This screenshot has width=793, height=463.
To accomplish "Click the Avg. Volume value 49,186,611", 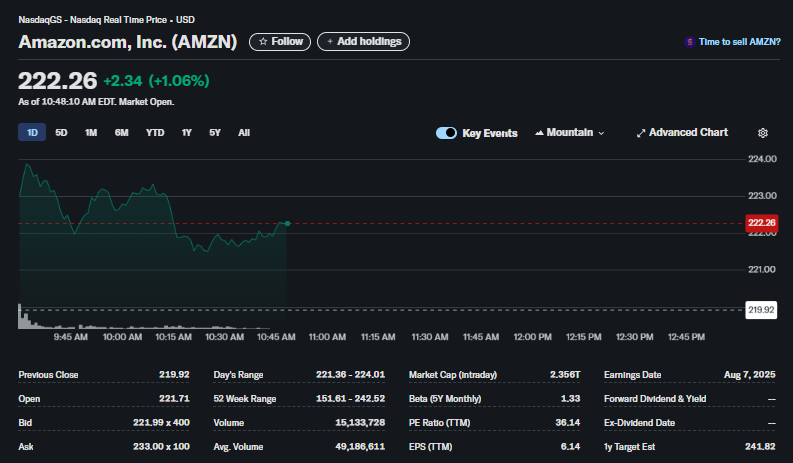I will [360, 447].
